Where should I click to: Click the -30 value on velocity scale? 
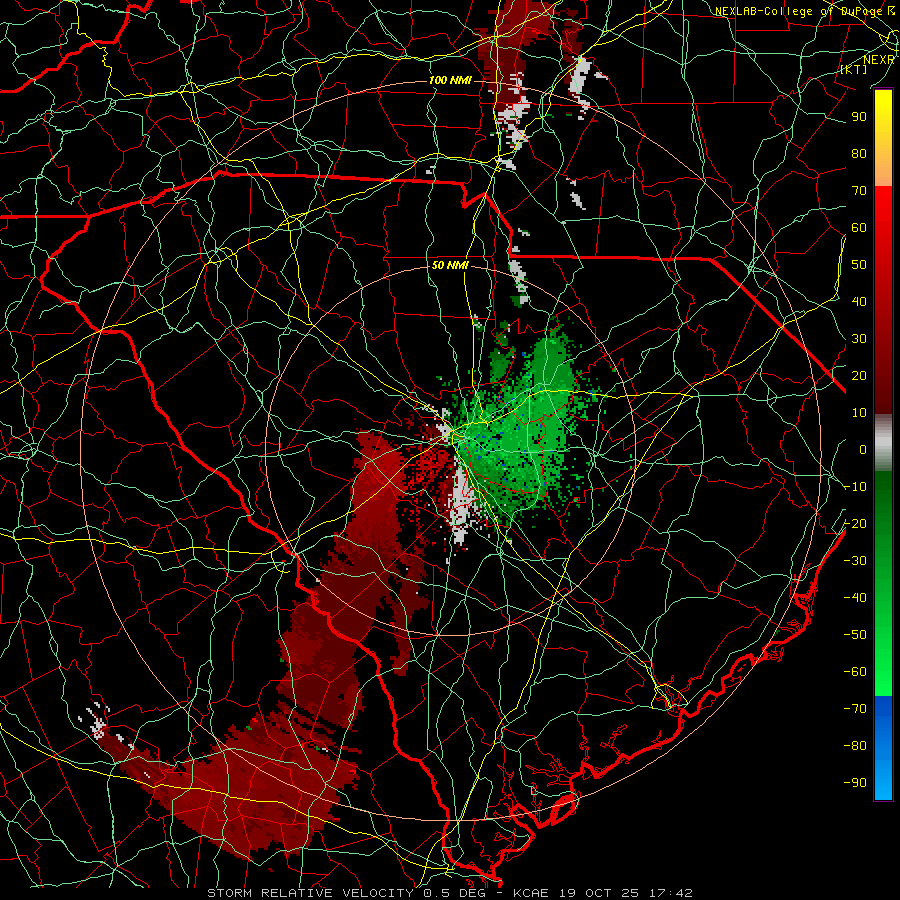coord(855,561)
